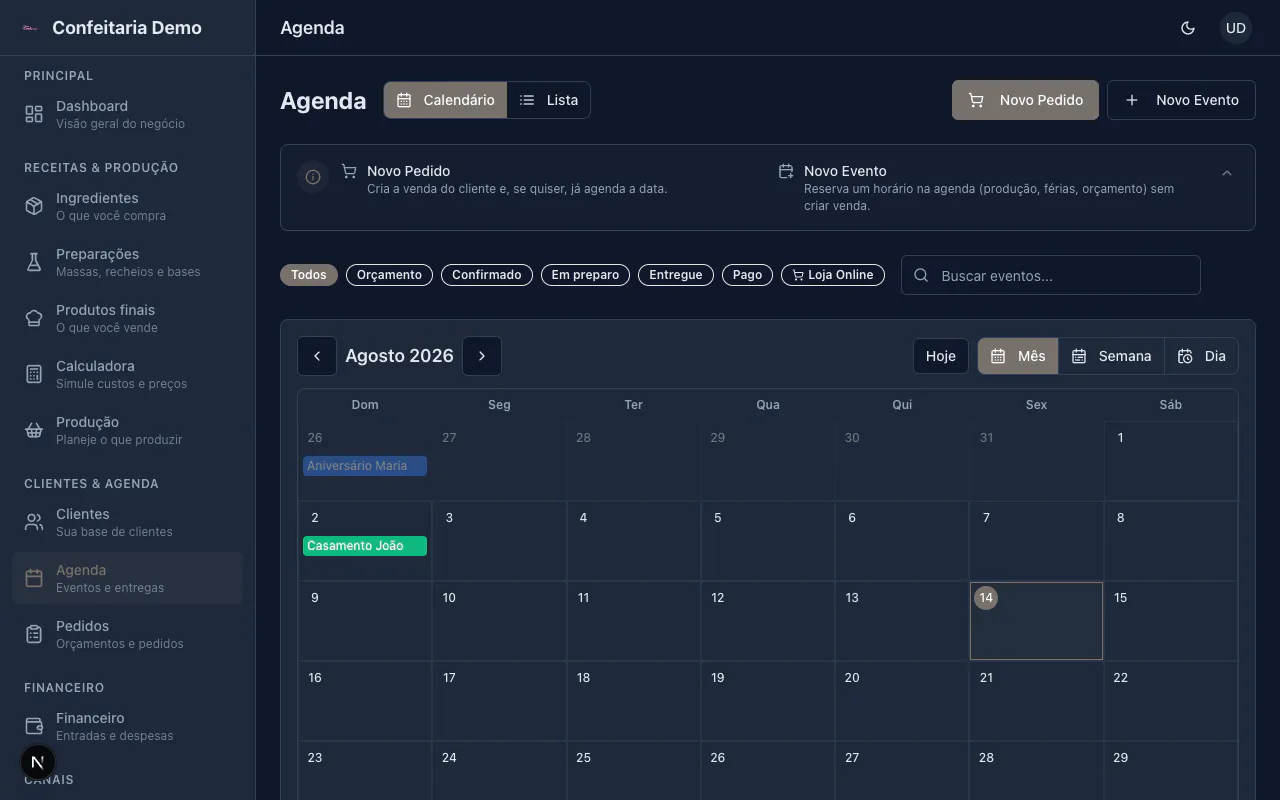Filter events by Orçamento
This screenshot has width=1280, height=800.
[x=389, y=275]
